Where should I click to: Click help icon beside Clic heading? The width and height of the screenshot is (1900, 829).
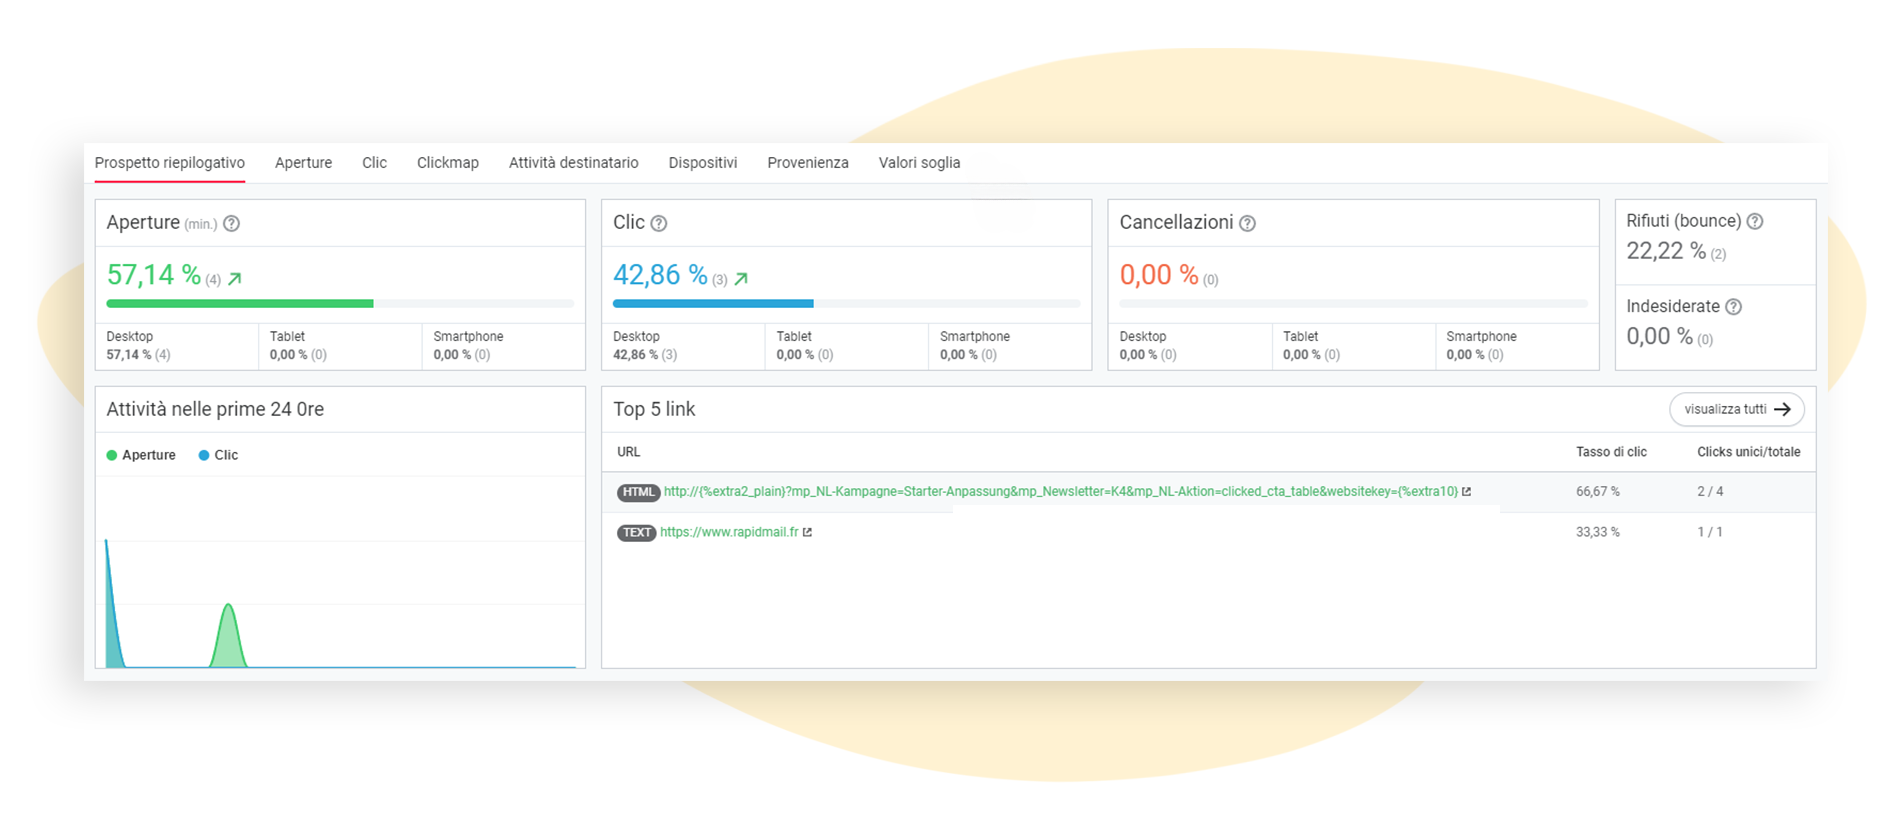click(x=658, y=224)
